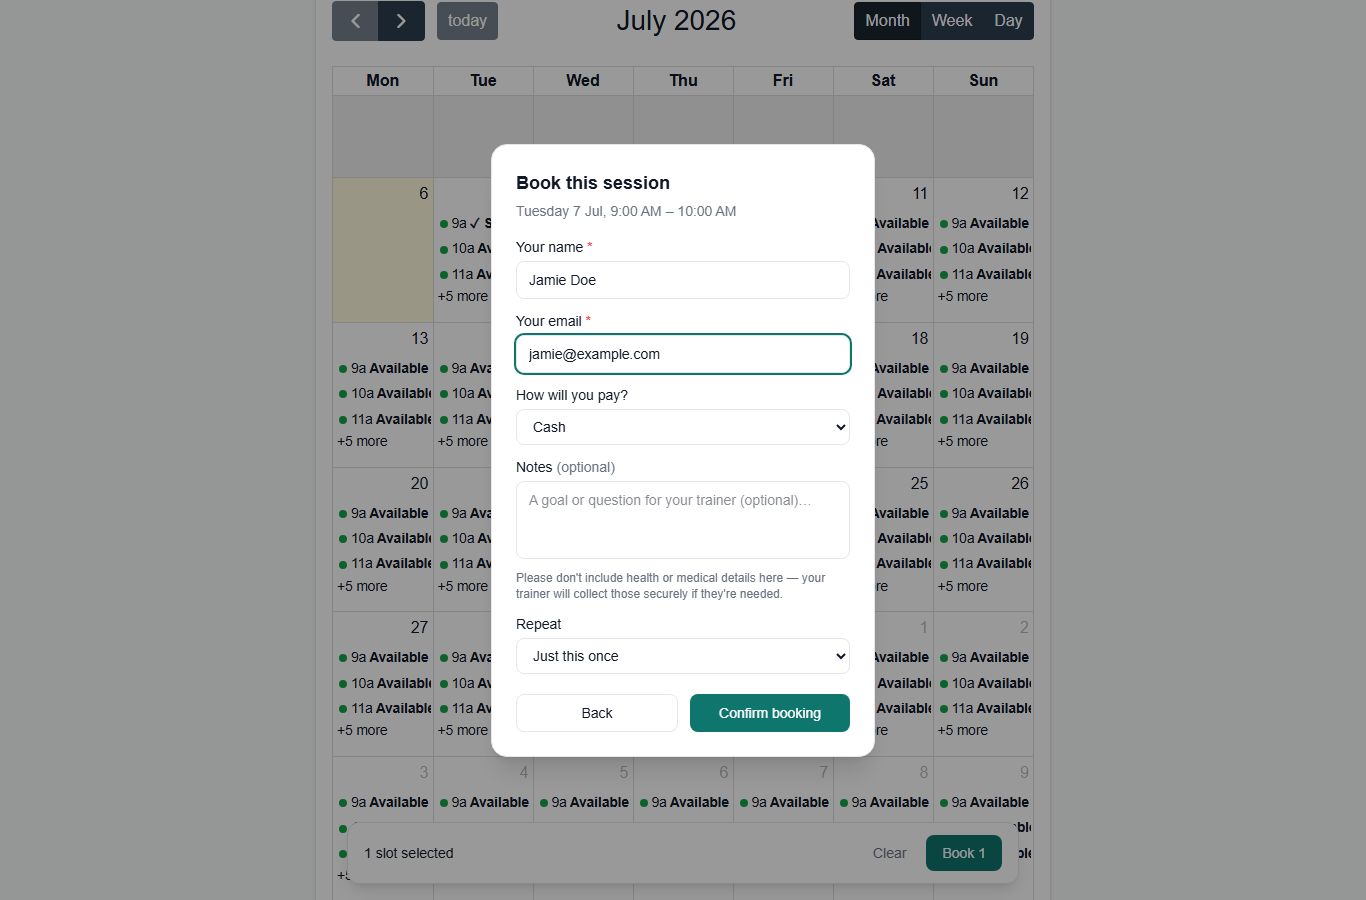Click the Book 1 button
The width and height of the screenshot is (1366, 900).
tap(964, 853)
